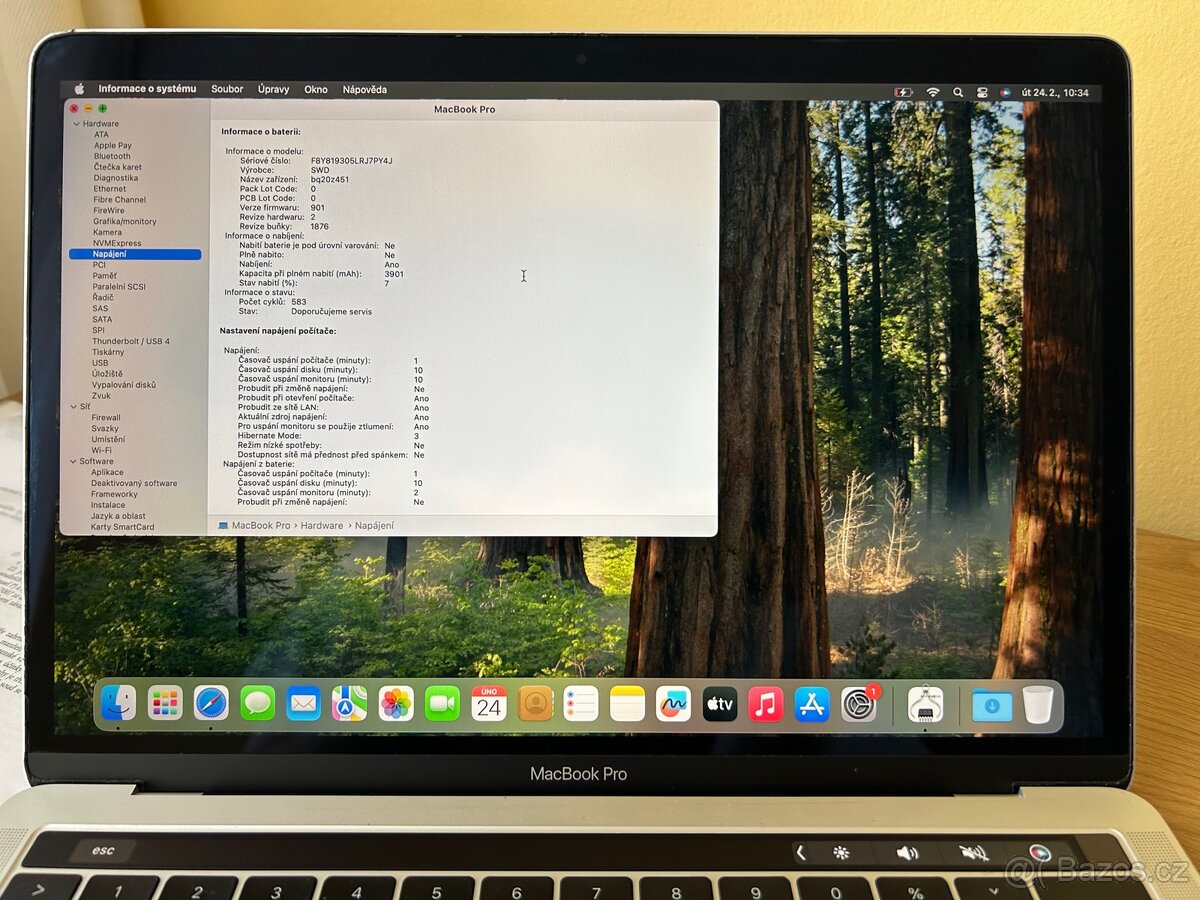This screenshot has width=1200, height=900.
Task: Click the battery status icon in the menu bar
Action: (905, 89)
